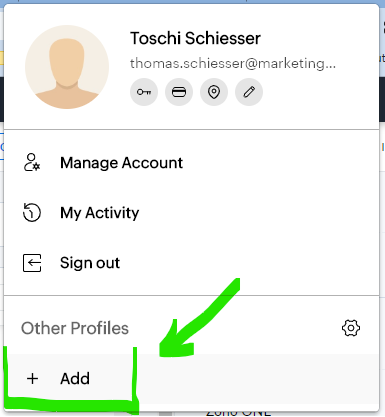Image resolution: width=385 pixels, height=417 pixels.
Task: Click the person-gear Manage Account icon
Action: click(x=32, y=163)
